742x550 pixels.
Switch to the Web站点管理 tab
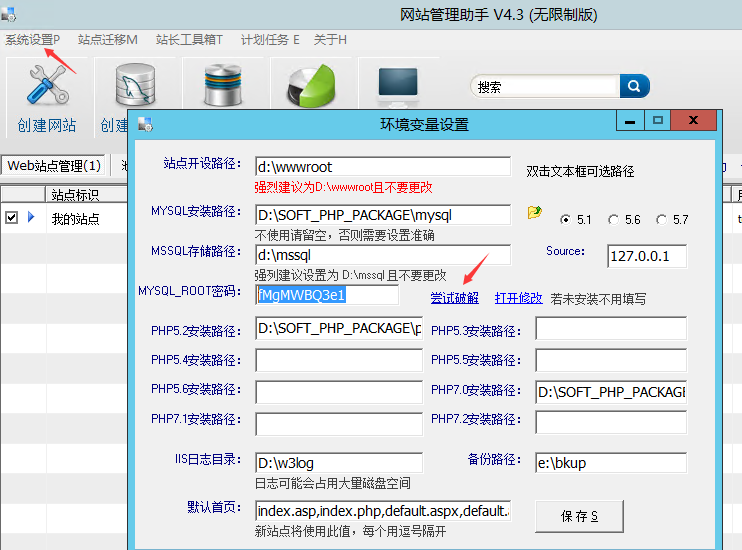pyautogui.click(x=54, y=166)
